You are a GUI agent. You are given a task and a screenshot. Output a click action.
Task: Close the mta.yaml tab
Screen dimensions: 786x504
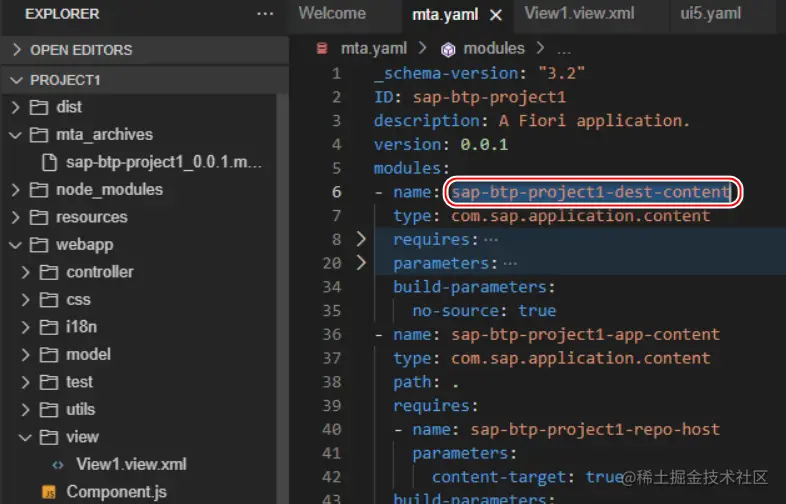tap(496, 15)
